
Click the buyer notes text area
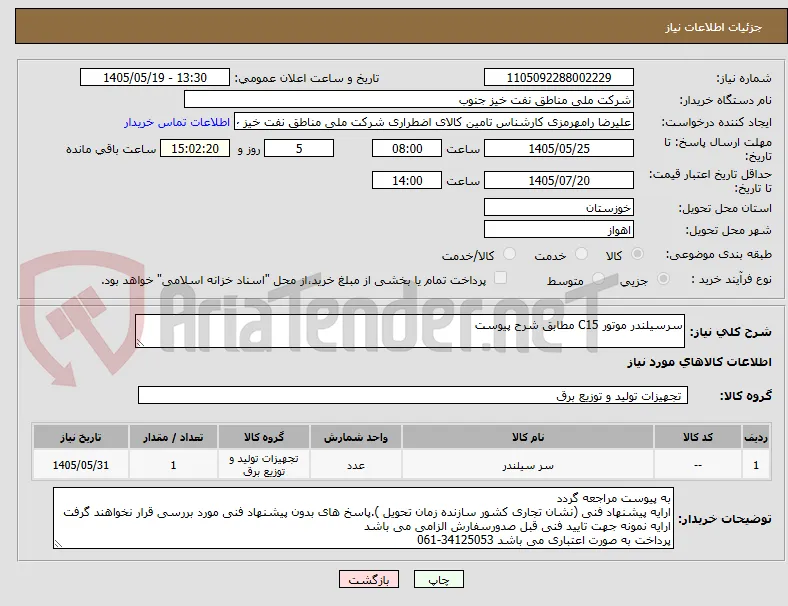(x=363, y=518)
